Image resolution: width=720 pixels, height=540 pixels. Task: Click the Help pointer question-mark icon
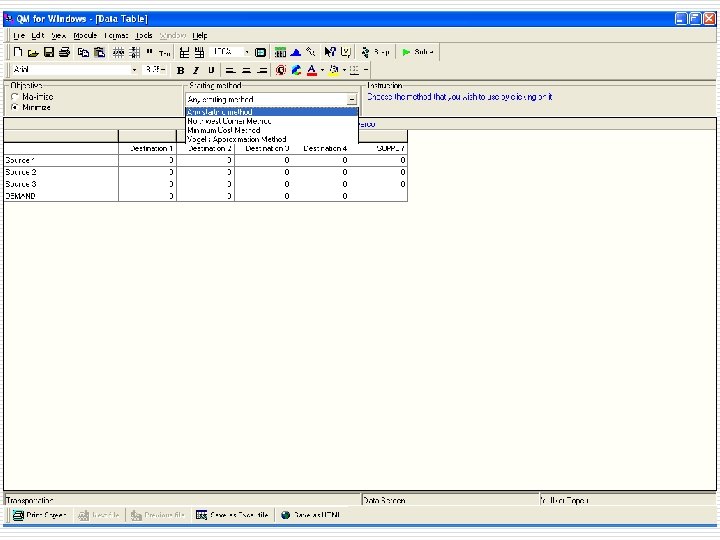coord(330,52)
